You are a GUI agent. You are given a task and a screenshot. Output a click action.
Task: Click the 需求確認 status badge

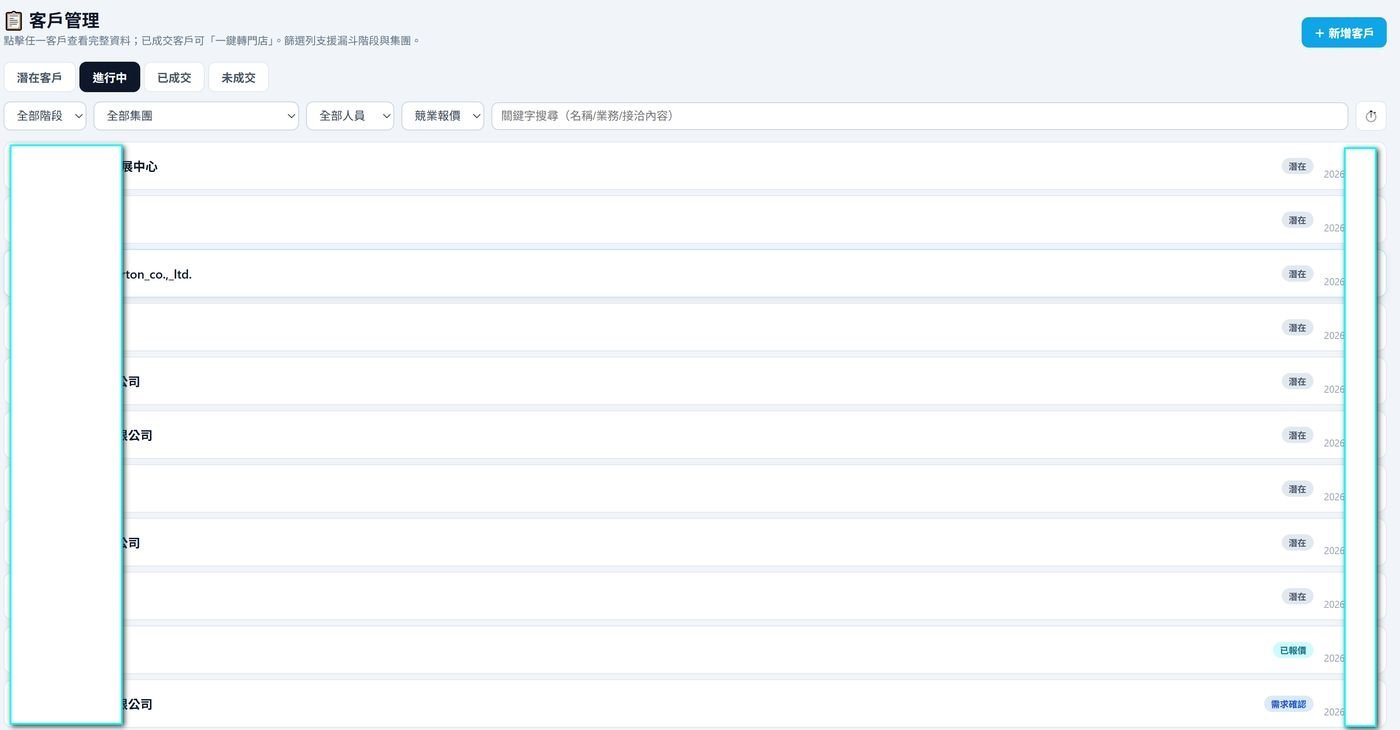1288,704
